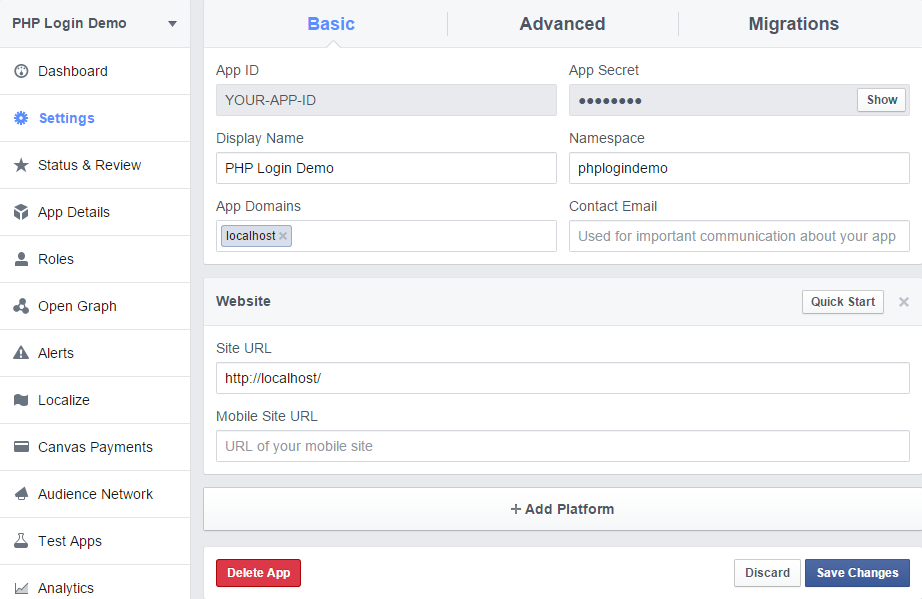This screenshot has width=922, height=599.
Task: Click the Settings gear icon
Action: pos(21,118)
